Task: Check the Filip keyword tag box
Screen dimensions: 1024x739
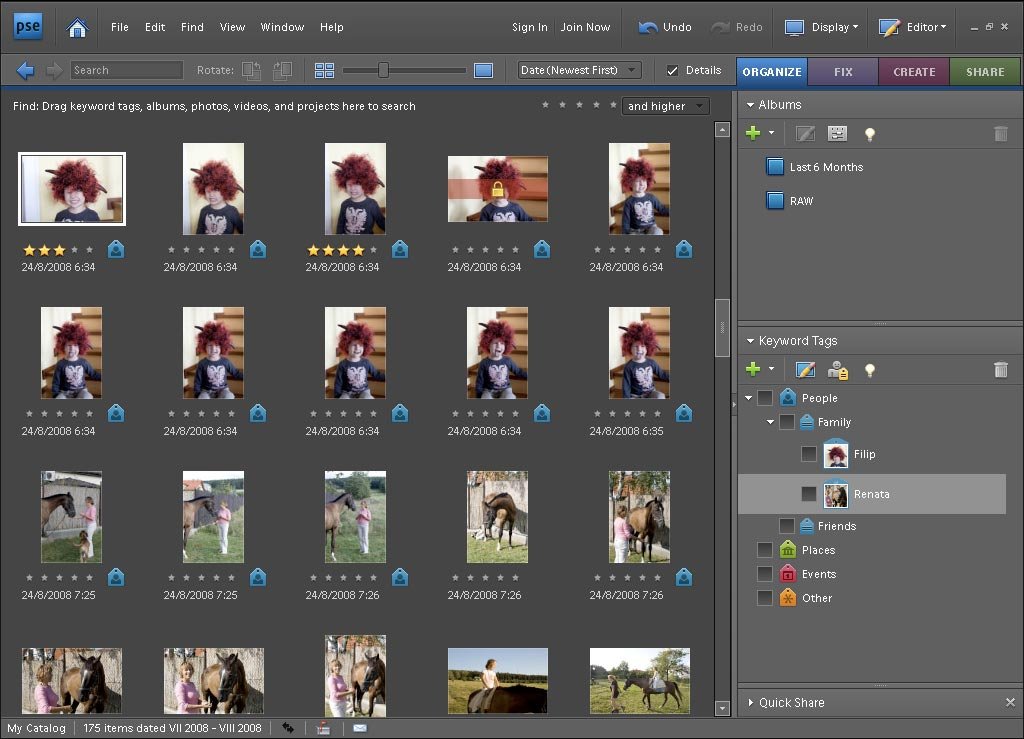Action: 809,454
